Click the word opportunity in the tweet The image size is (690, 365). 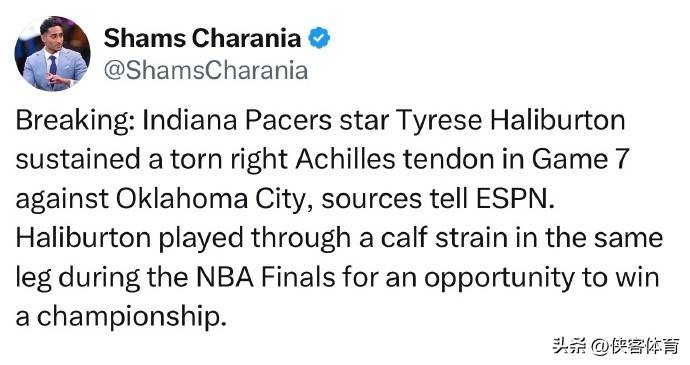pos(499,278)
